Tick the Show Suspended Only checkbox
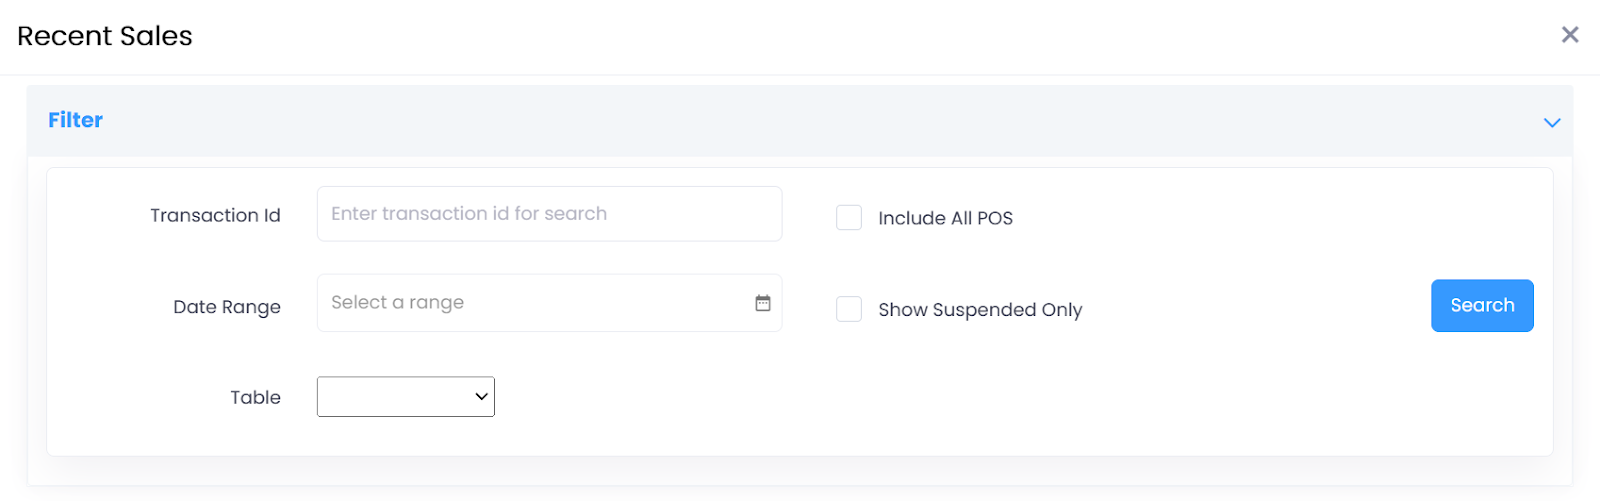Viewport: 1600px width, 501px height. tap(849, 309)
